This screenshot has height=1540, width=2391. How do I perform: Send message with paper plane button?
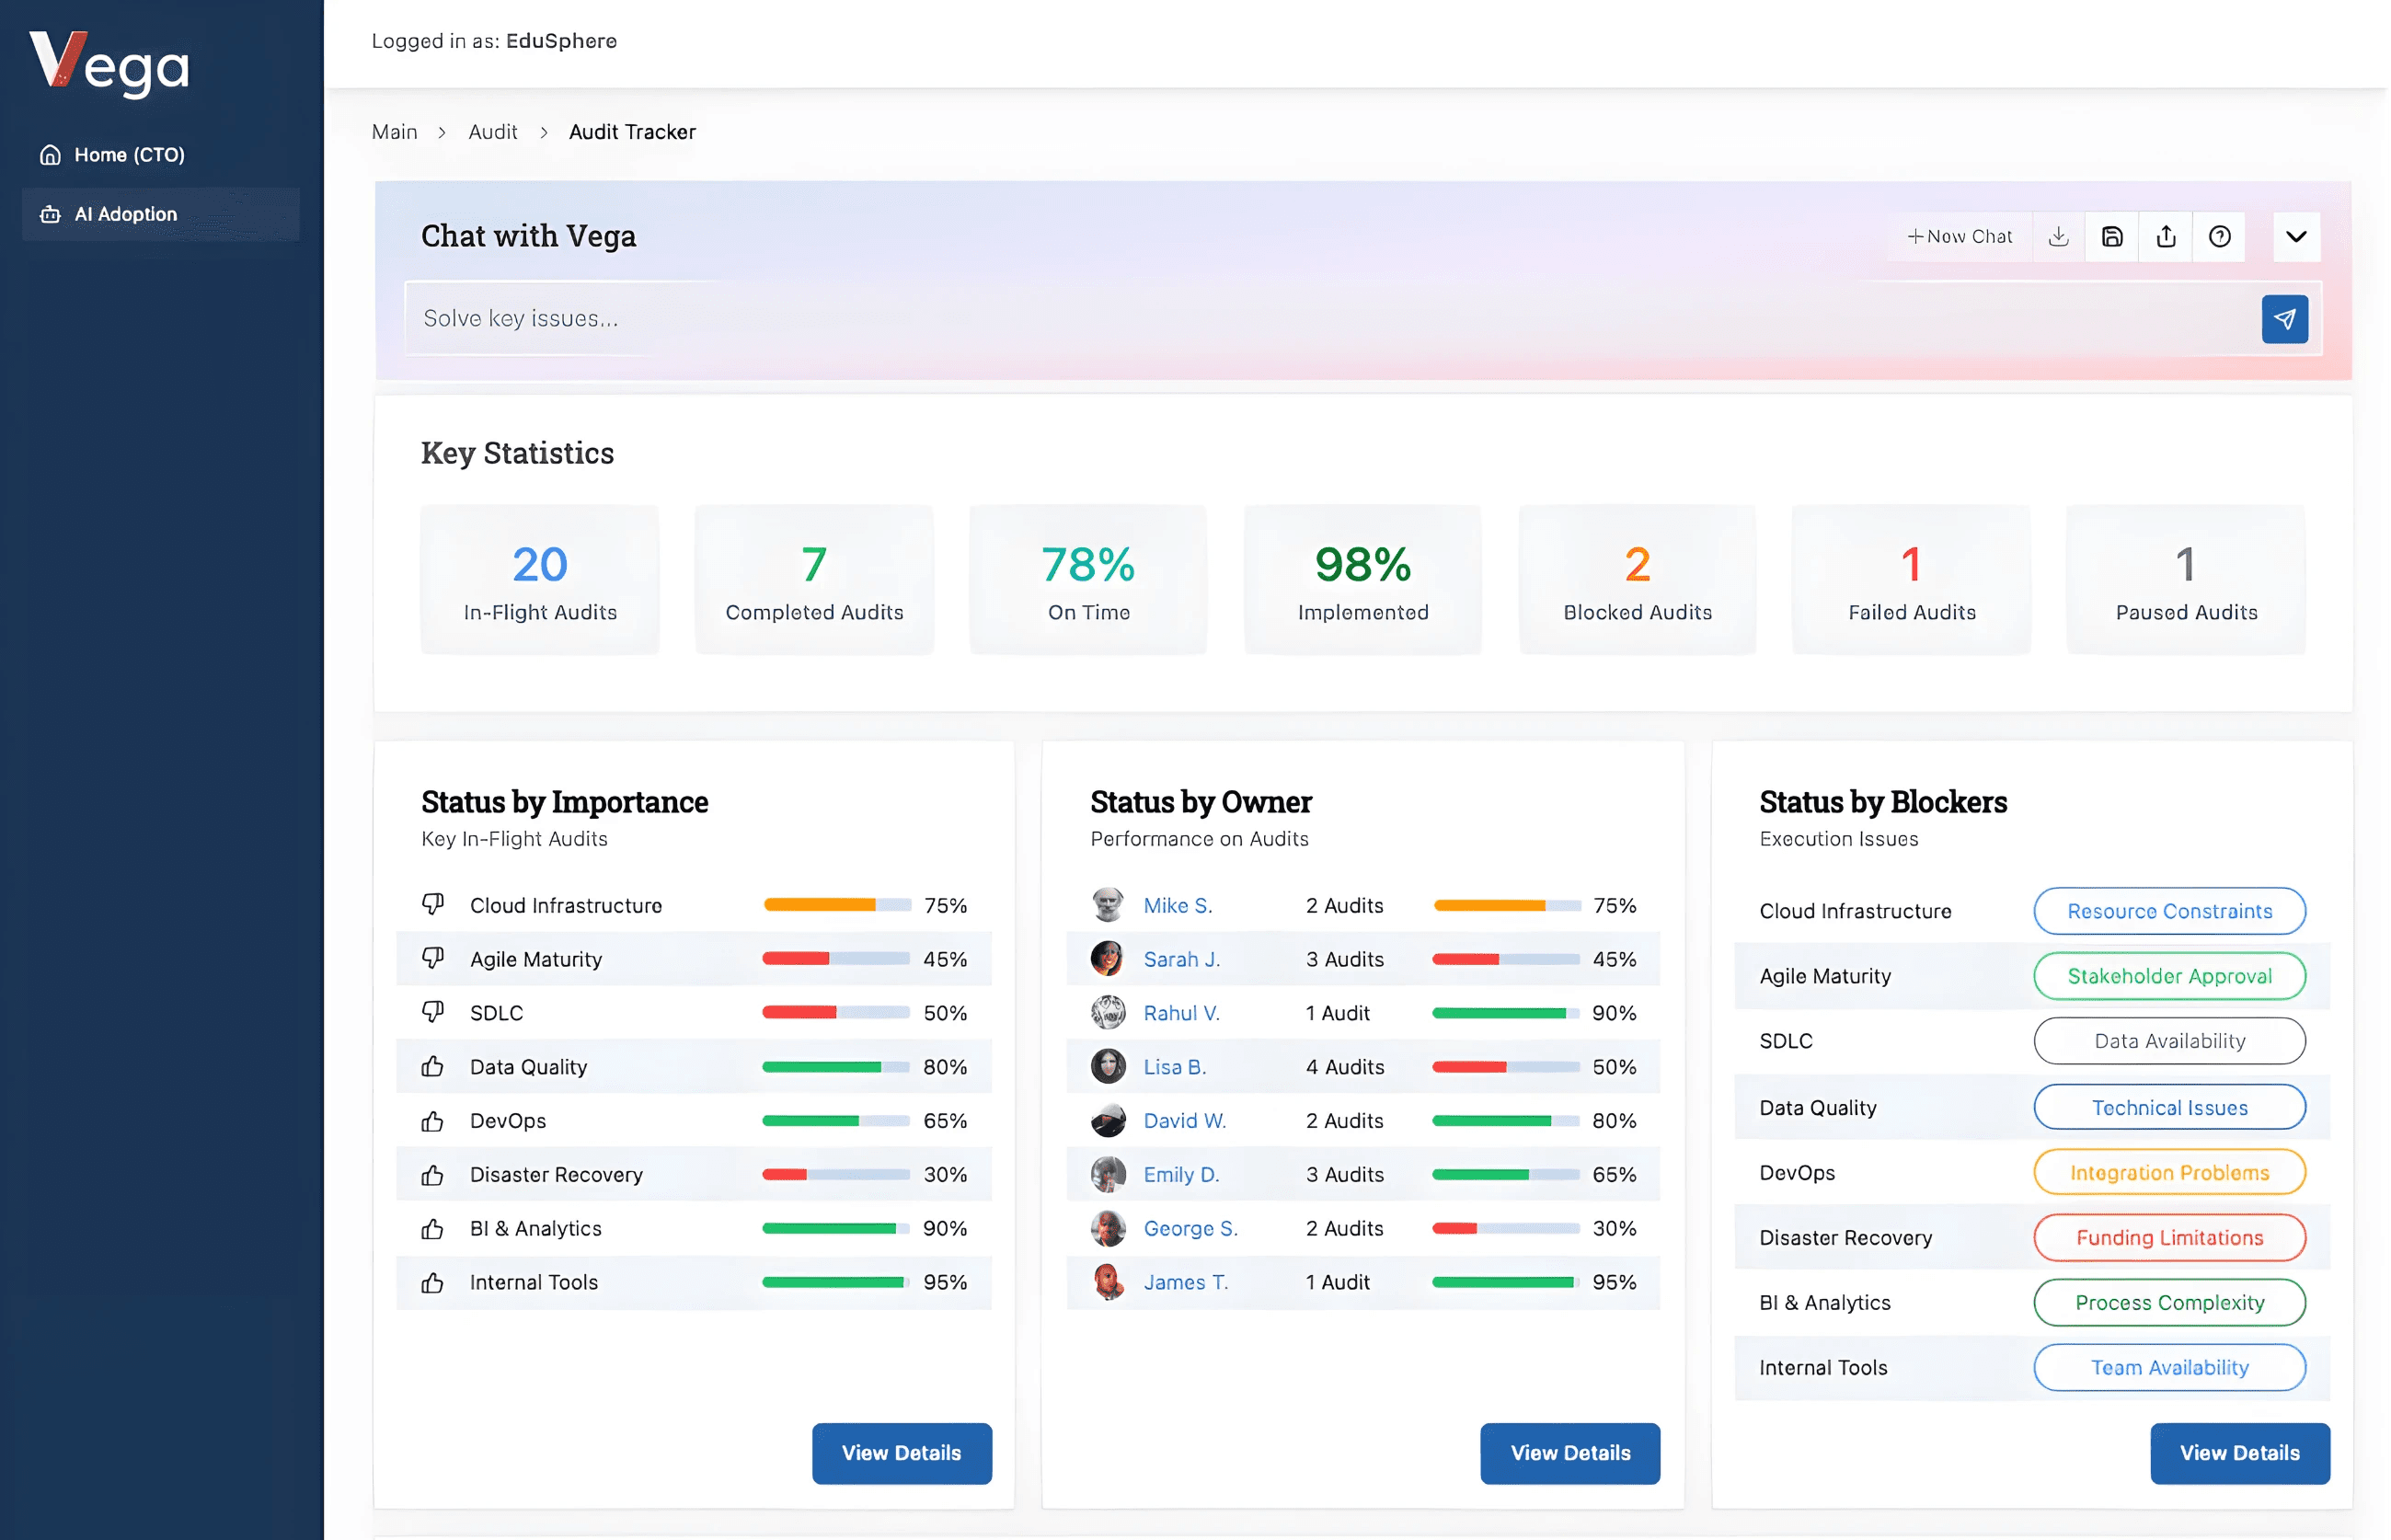(2284, 319)
